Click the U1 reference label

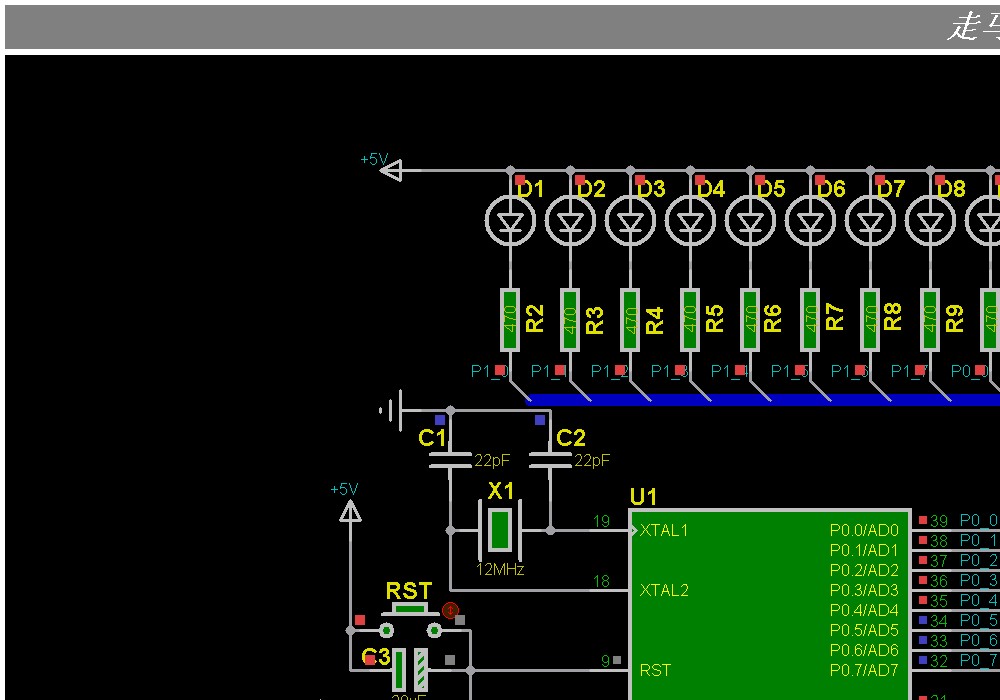click(x=643, y=497)
